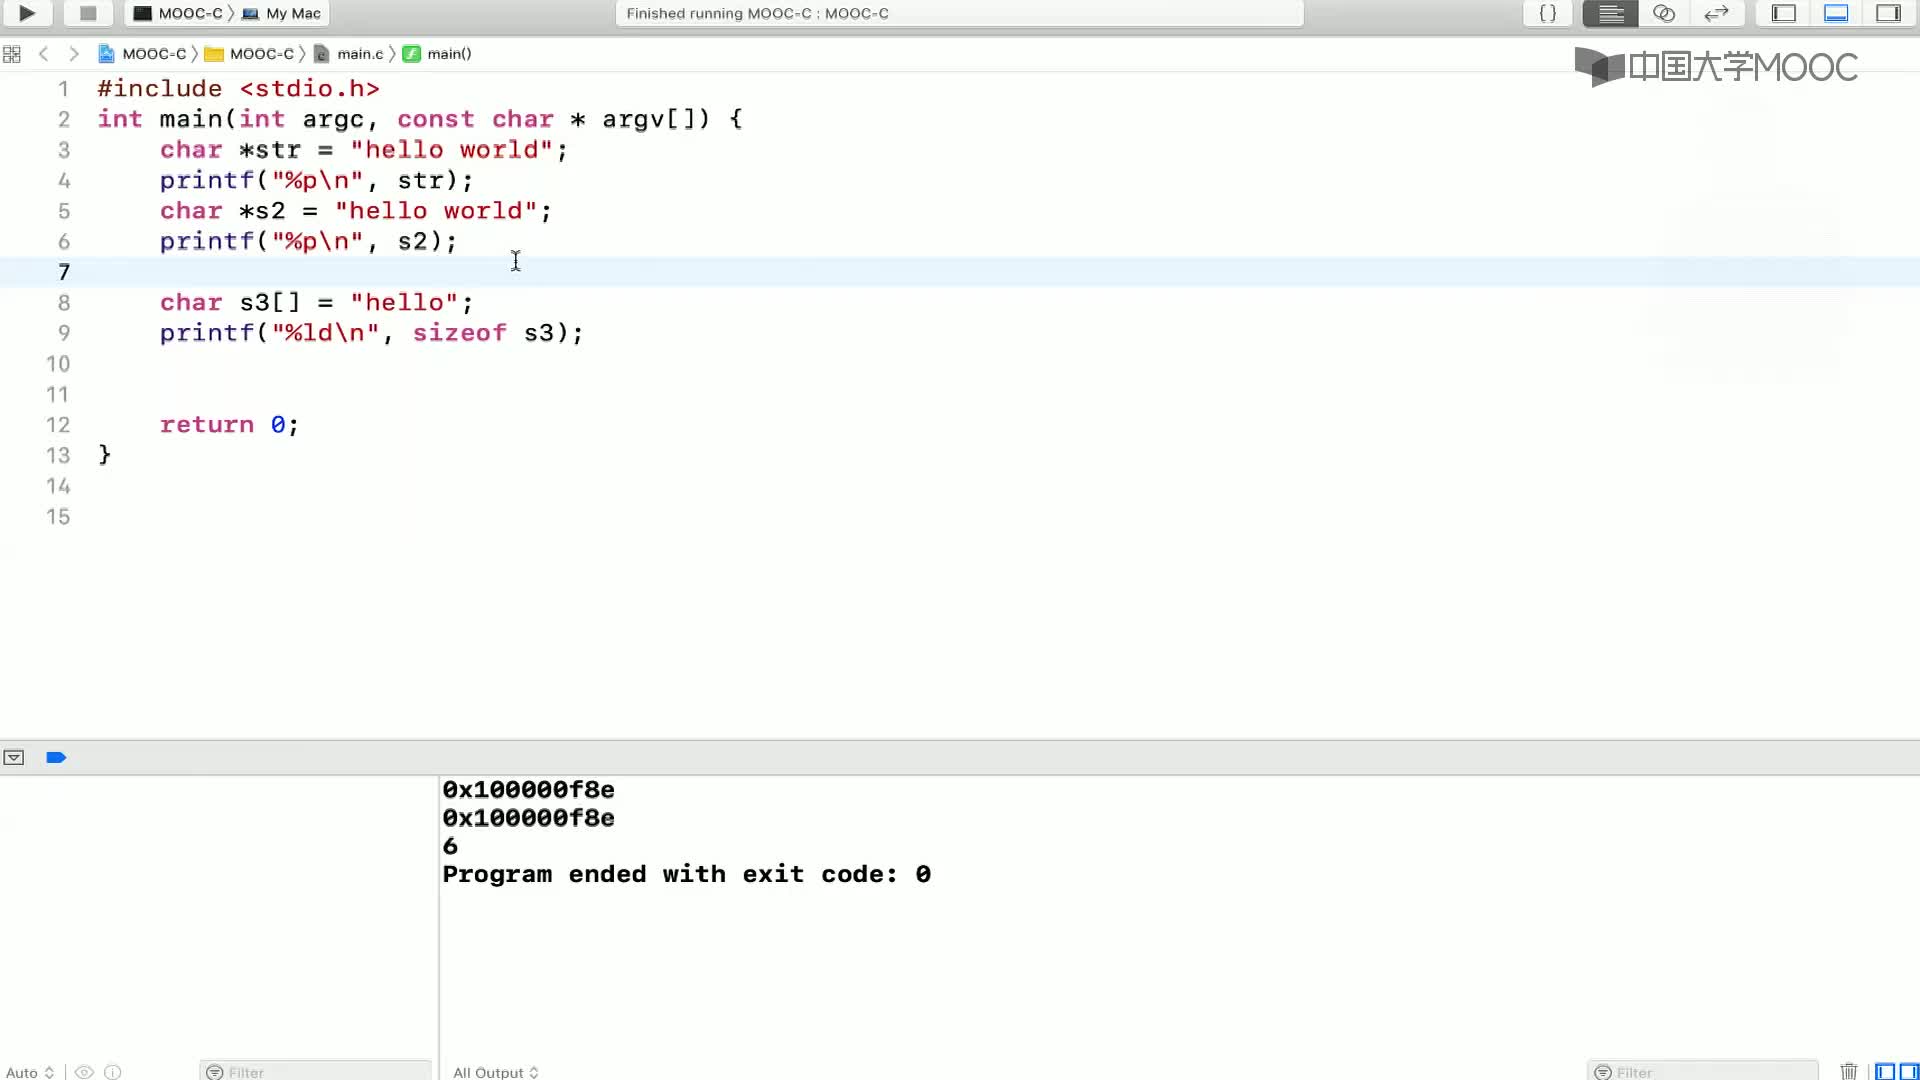
Task: Choose the My Mac run destination
Action: click(281, 13)
